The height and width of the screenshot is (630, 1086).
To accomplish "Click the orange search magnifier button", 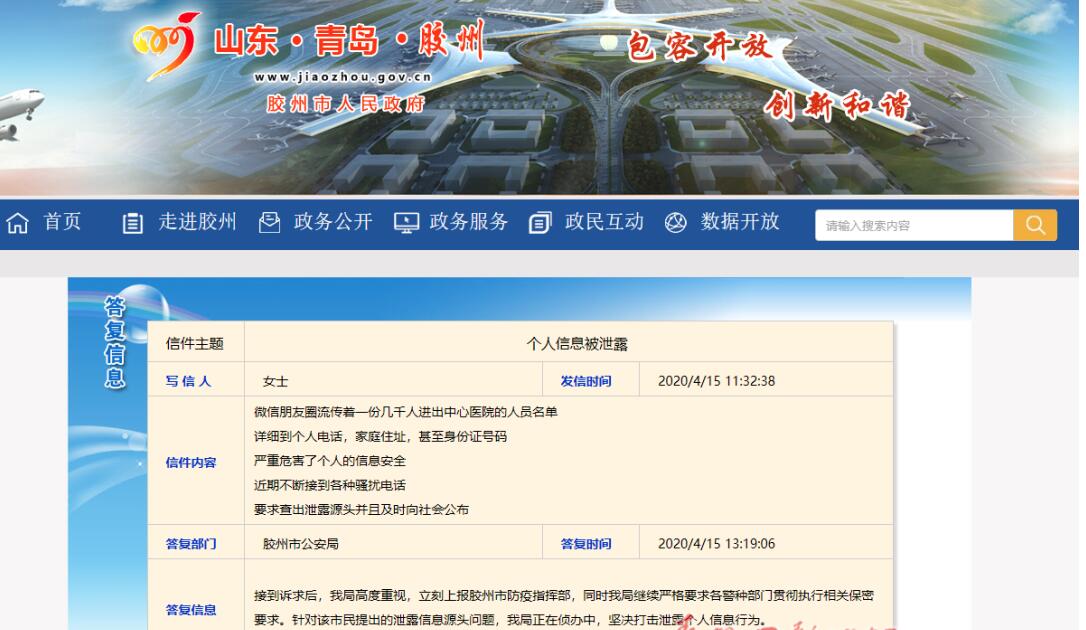I will (1035, 225).
